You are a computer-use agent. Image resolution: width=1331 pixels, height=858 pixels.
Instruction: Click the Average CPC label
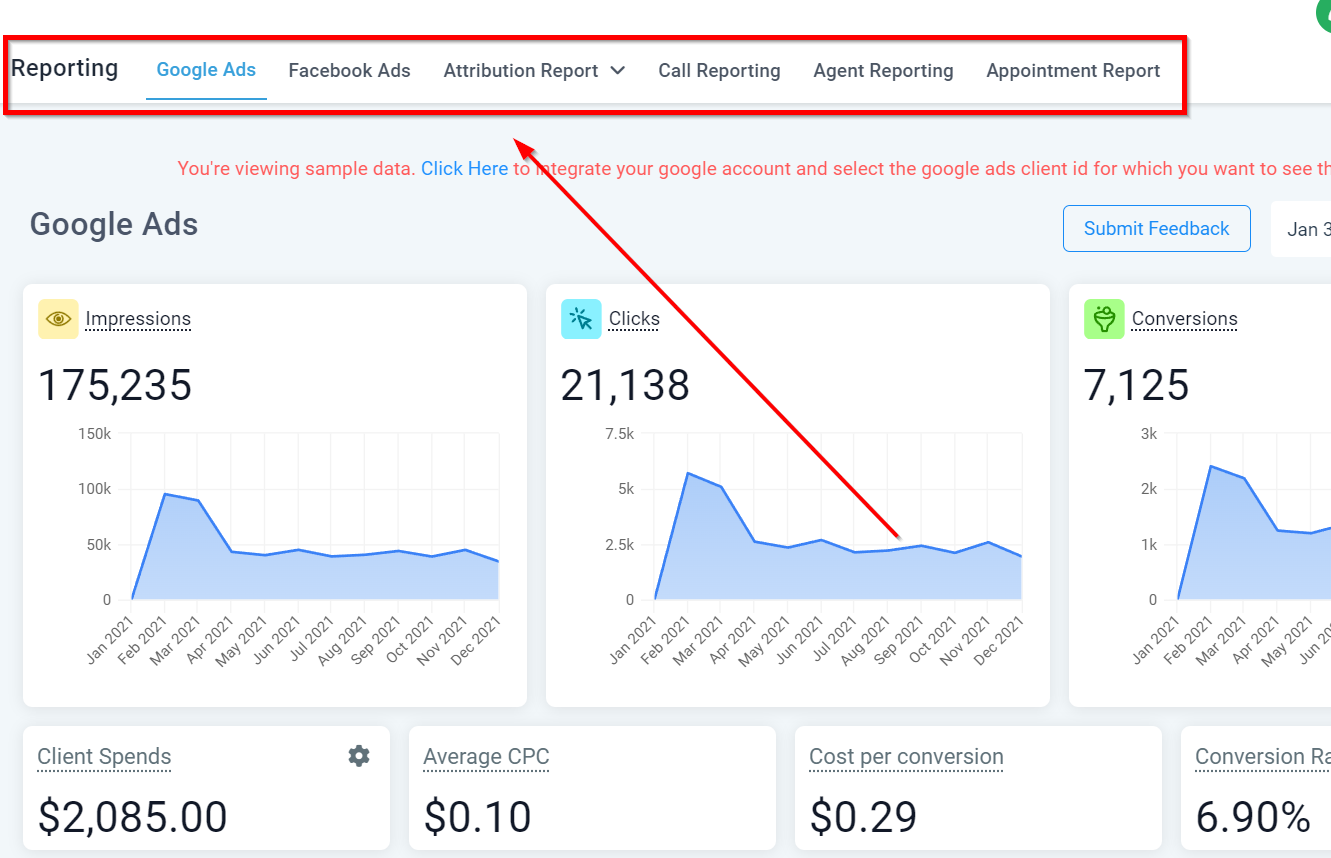coord(486,757)
